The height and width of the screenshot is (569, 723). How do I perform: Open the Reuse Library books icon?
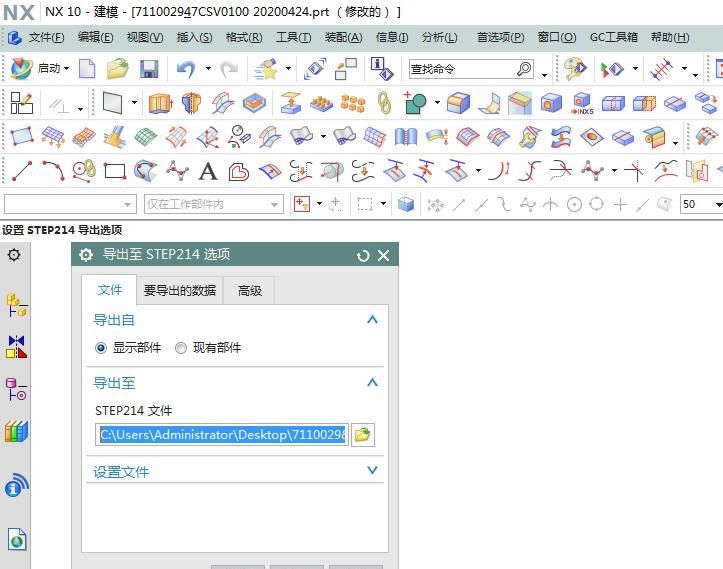pos(17,432)
